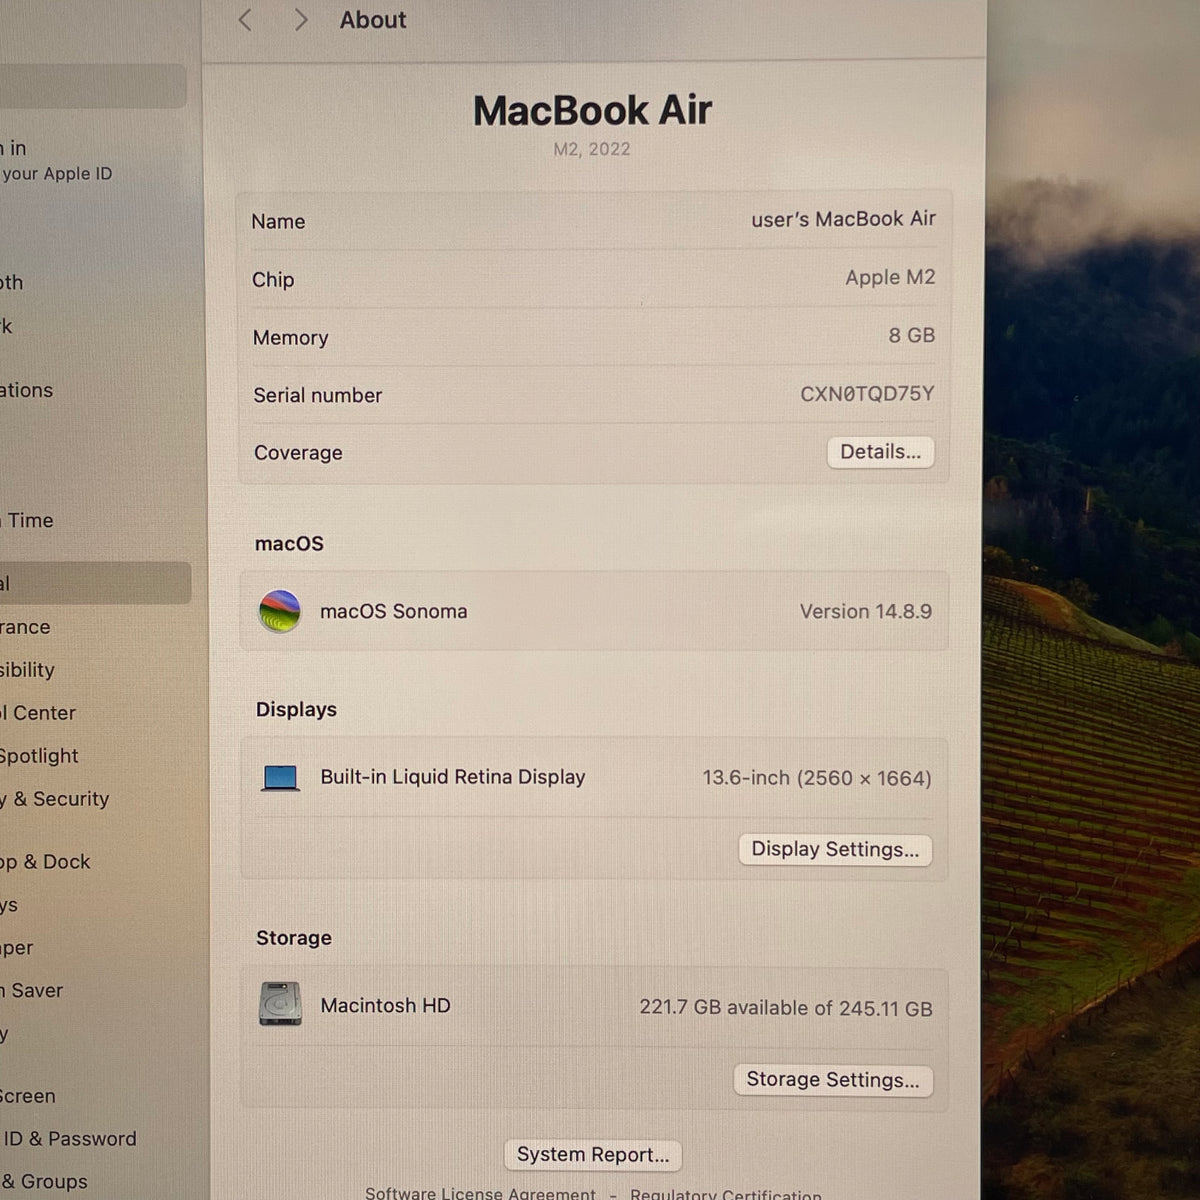This screenshot has height=1200, width=1200.
Task: Open the System Report
Action: tap(593, 1155)
